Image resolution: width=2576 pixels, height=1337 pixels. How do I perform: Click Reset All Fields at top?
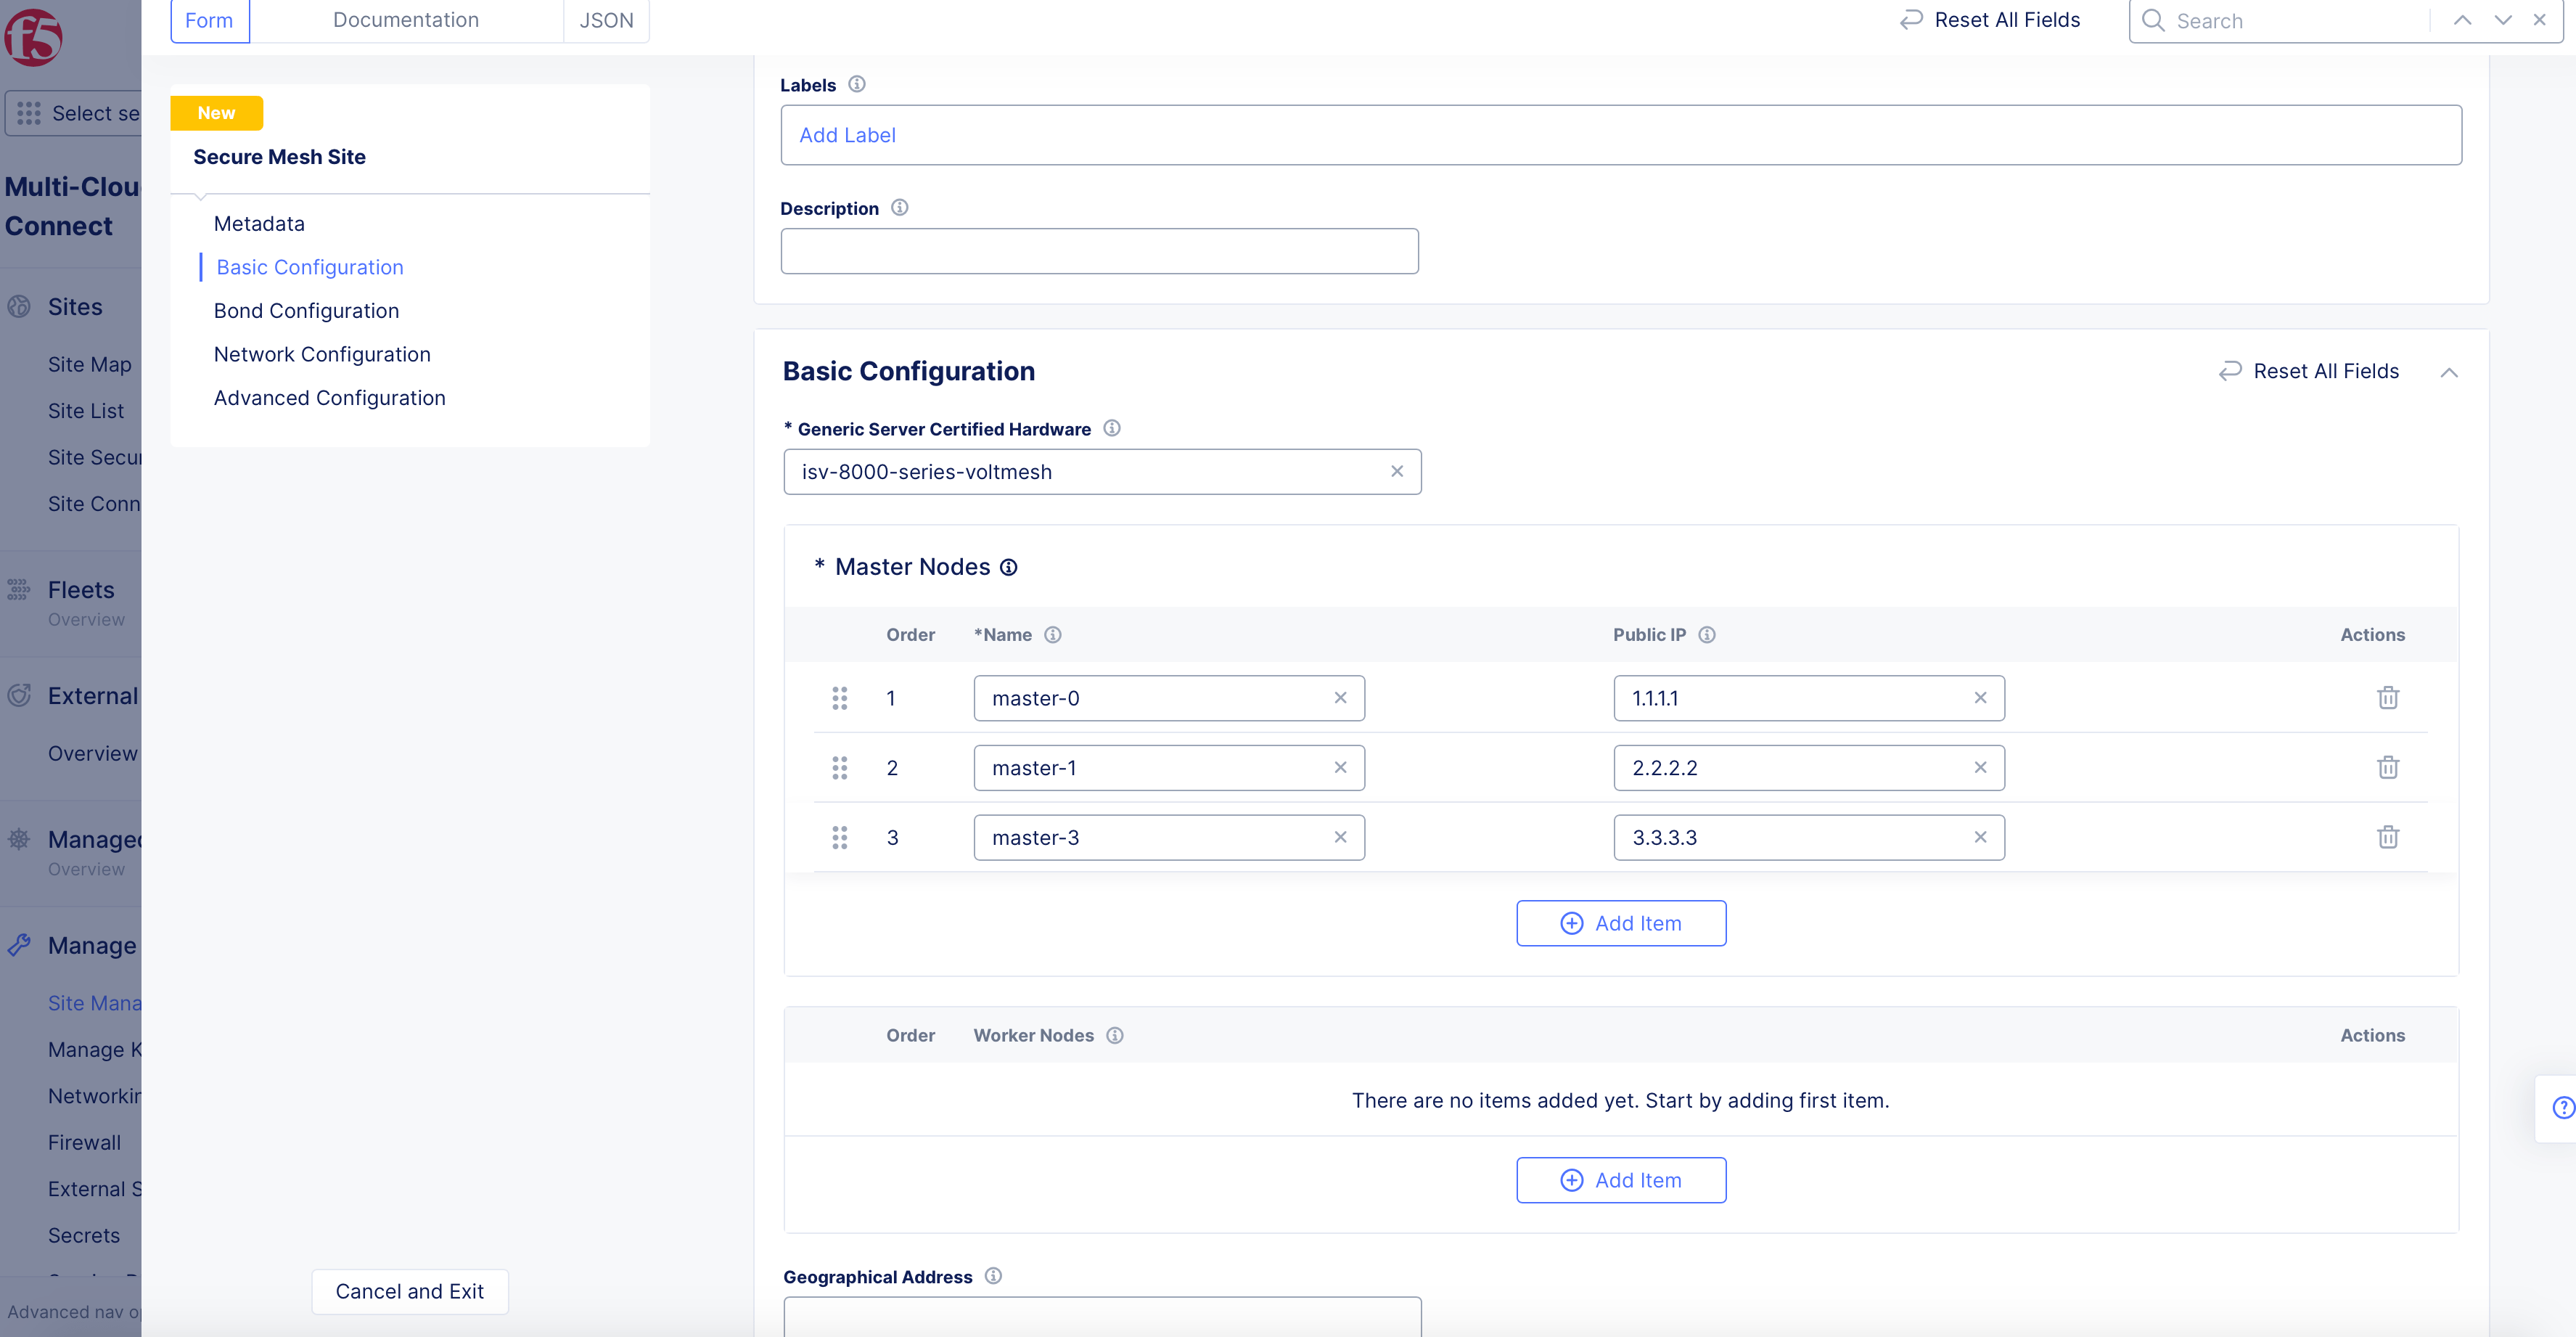(1988, 19)
